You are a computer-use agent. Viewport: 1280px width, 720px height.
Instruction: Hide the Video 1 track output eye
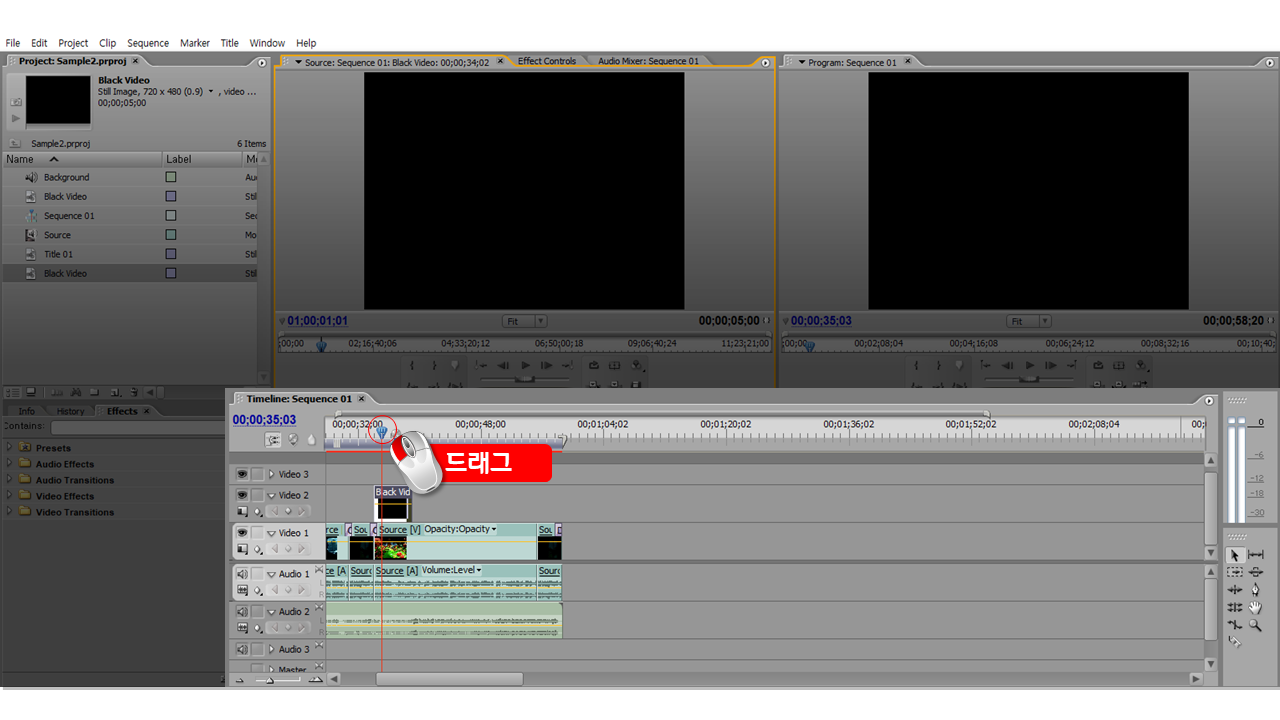pyautogui.click(x=241, y=533)
